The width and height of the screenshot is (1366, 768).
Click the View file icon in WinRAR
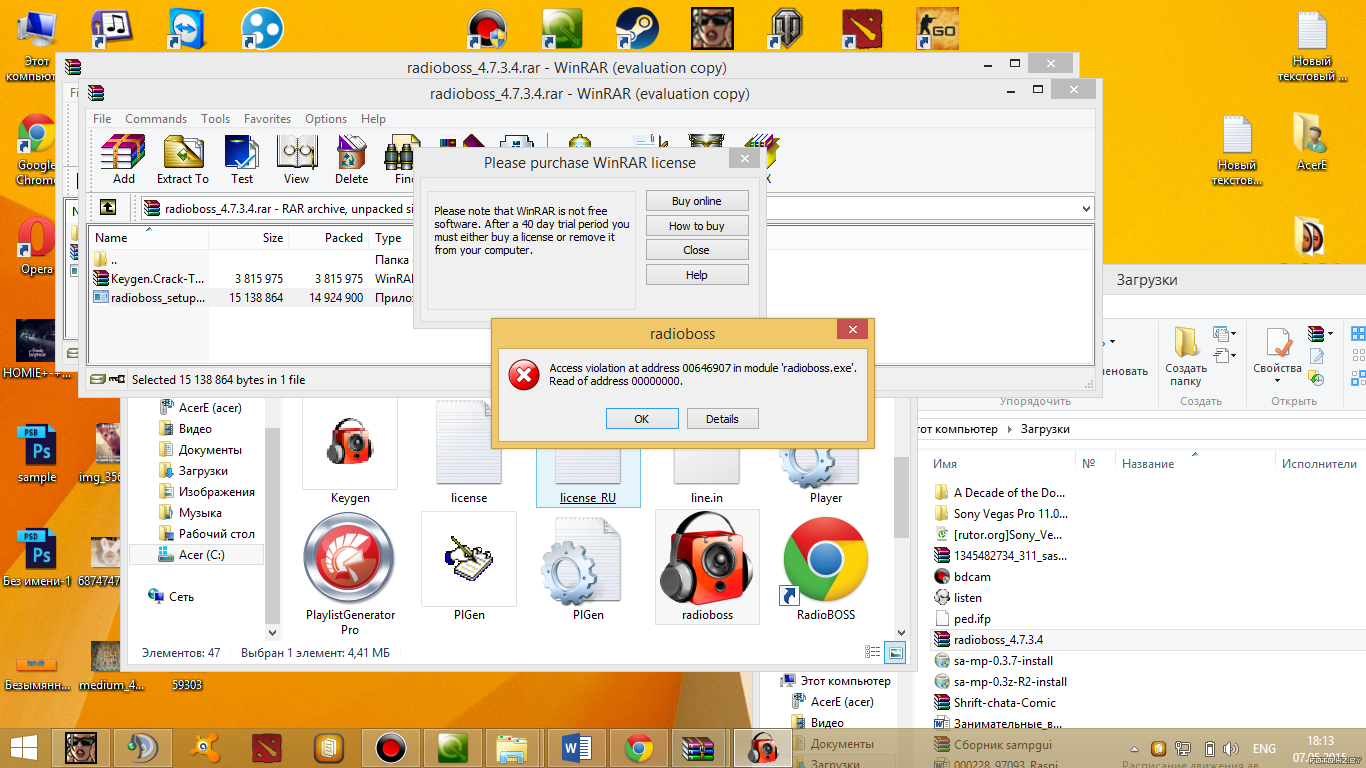296,160
